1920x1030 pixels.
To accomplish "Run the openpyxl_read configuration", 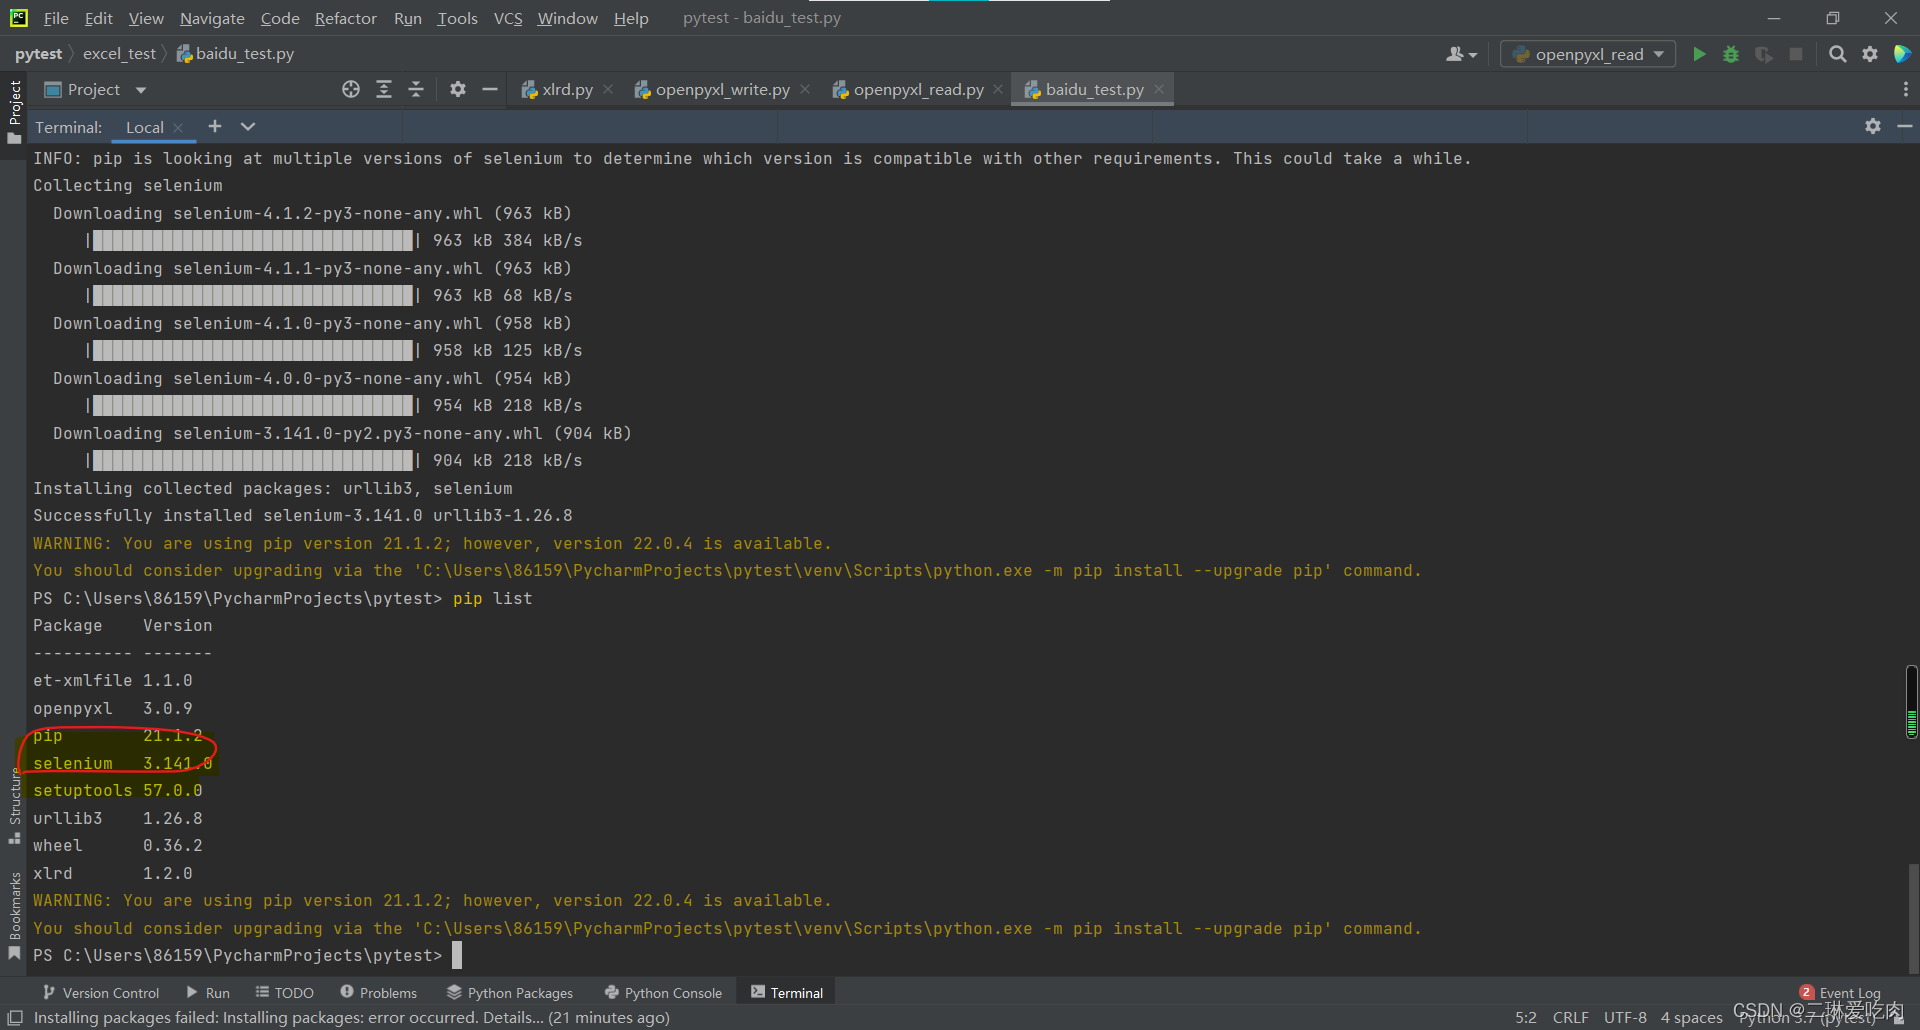I will pyautogui.click(x=1699, y=54).
